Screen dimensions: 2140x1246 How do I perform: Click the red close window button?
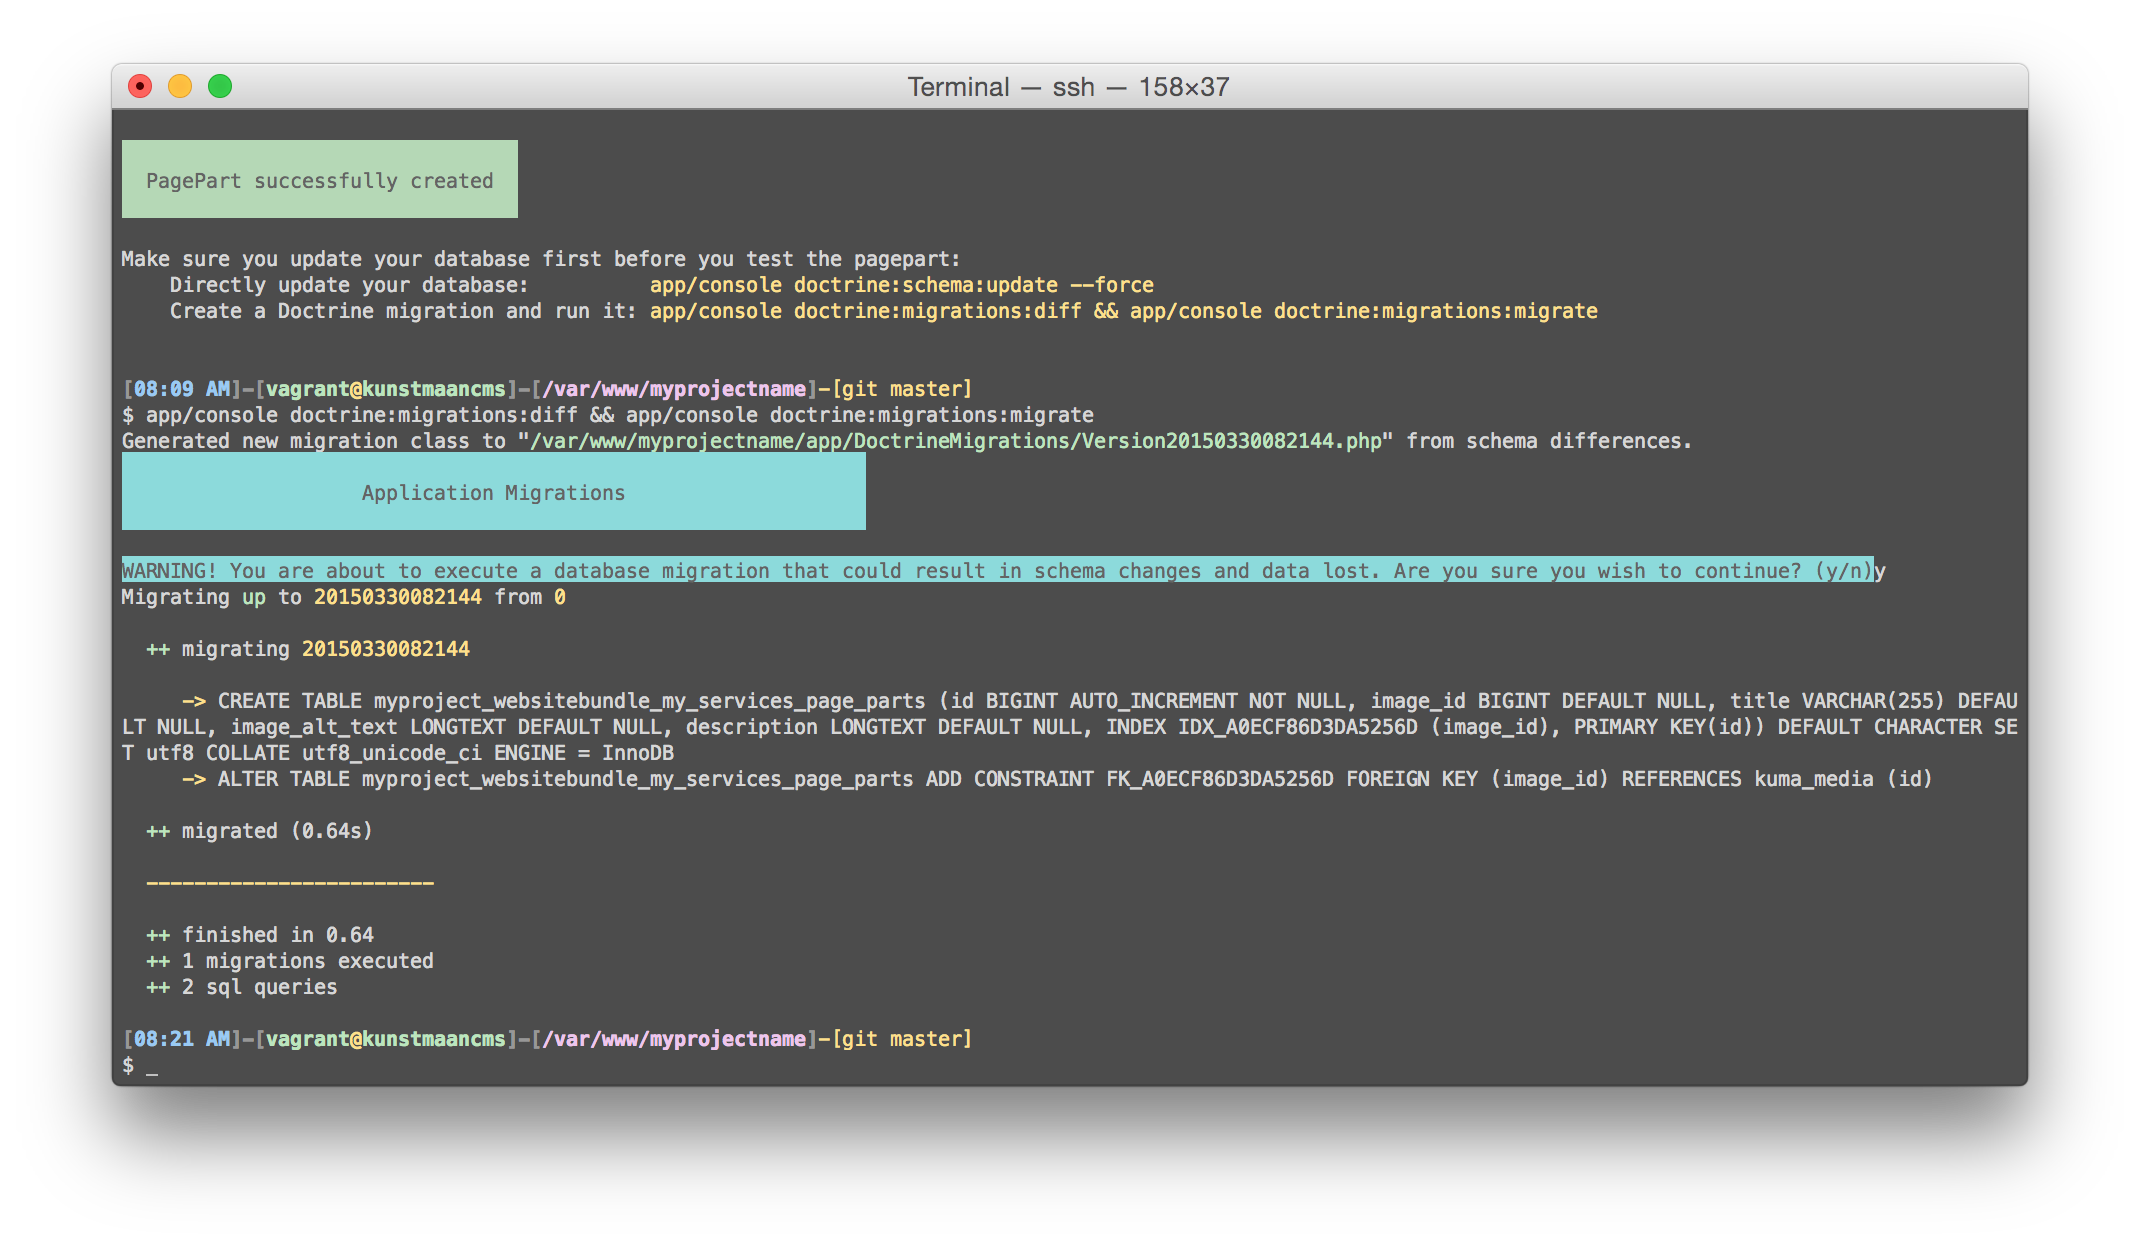[140, 87]
